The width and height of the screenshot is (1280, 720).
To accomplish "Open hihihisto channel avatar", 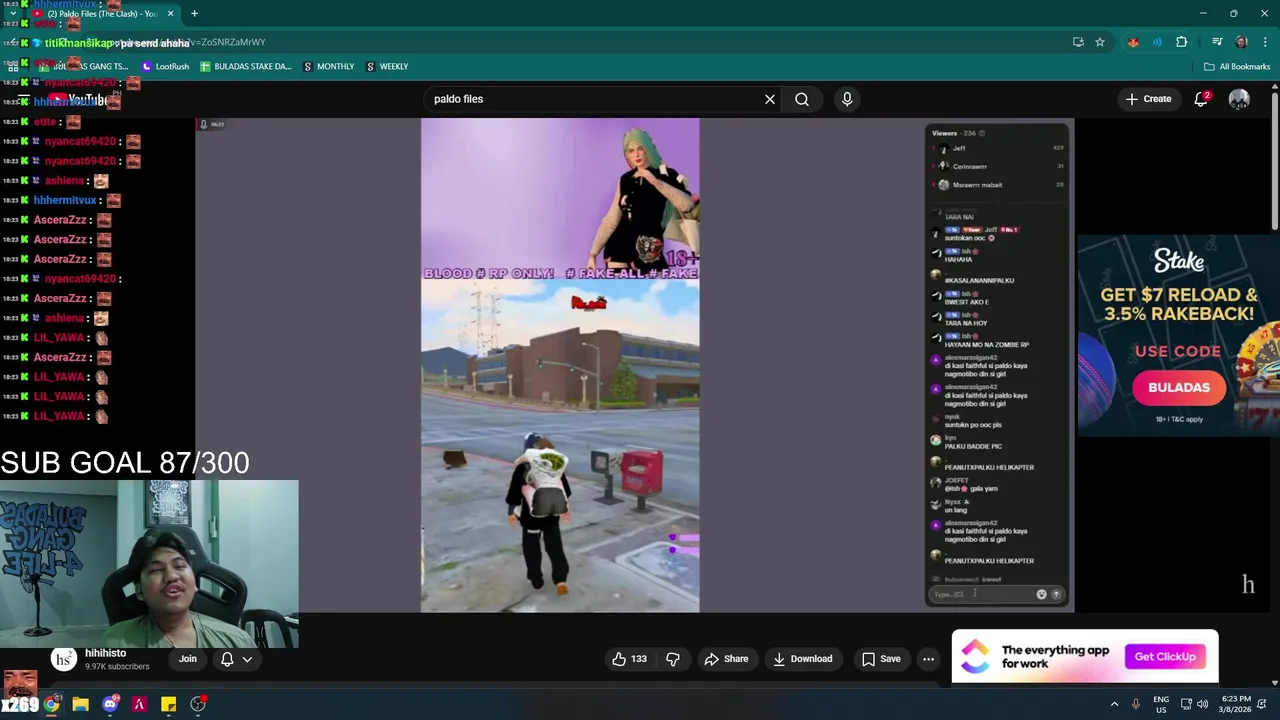I will 64,659.
